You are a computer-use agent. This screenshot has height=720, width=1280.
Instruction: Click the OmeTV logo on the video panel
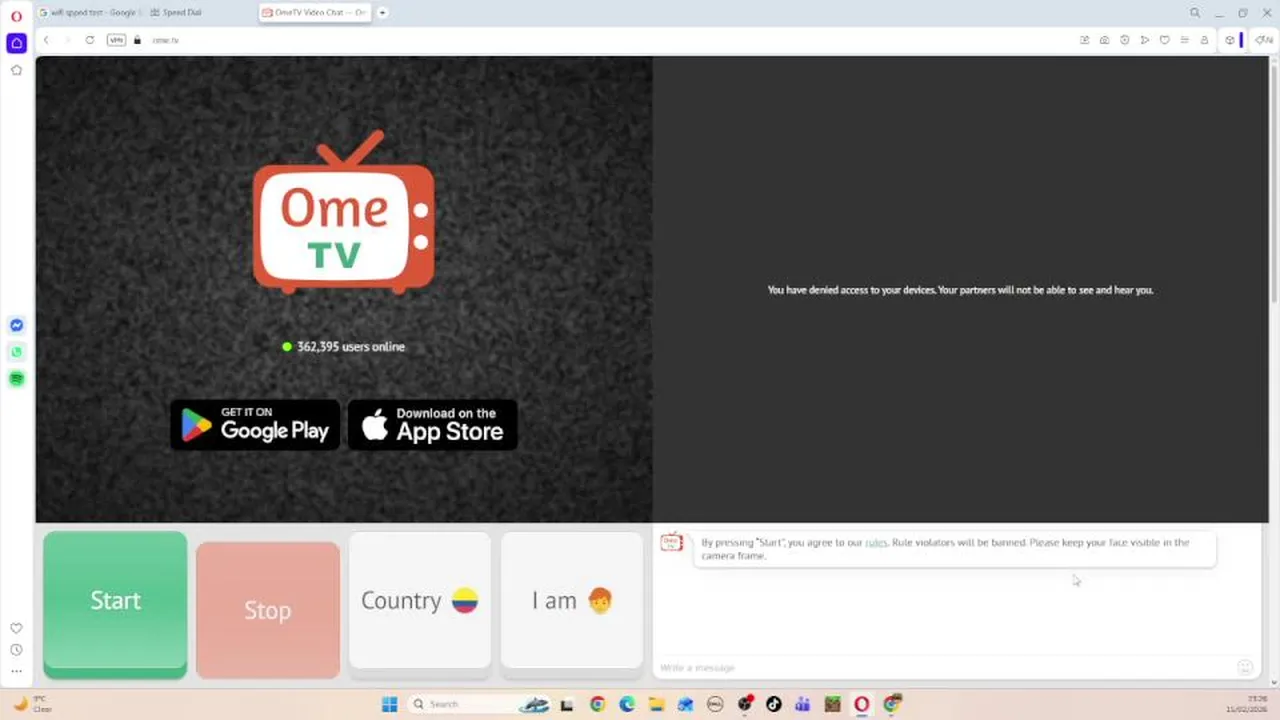point(343,212)
